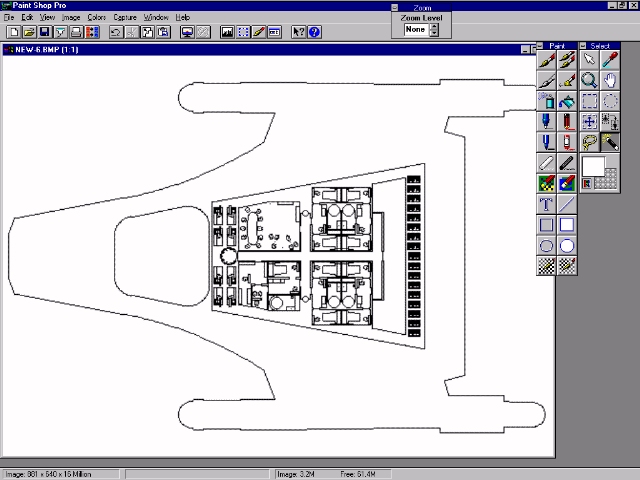Open the Colors menu
This screenshot has height=480, width=640.
point(96,18)
